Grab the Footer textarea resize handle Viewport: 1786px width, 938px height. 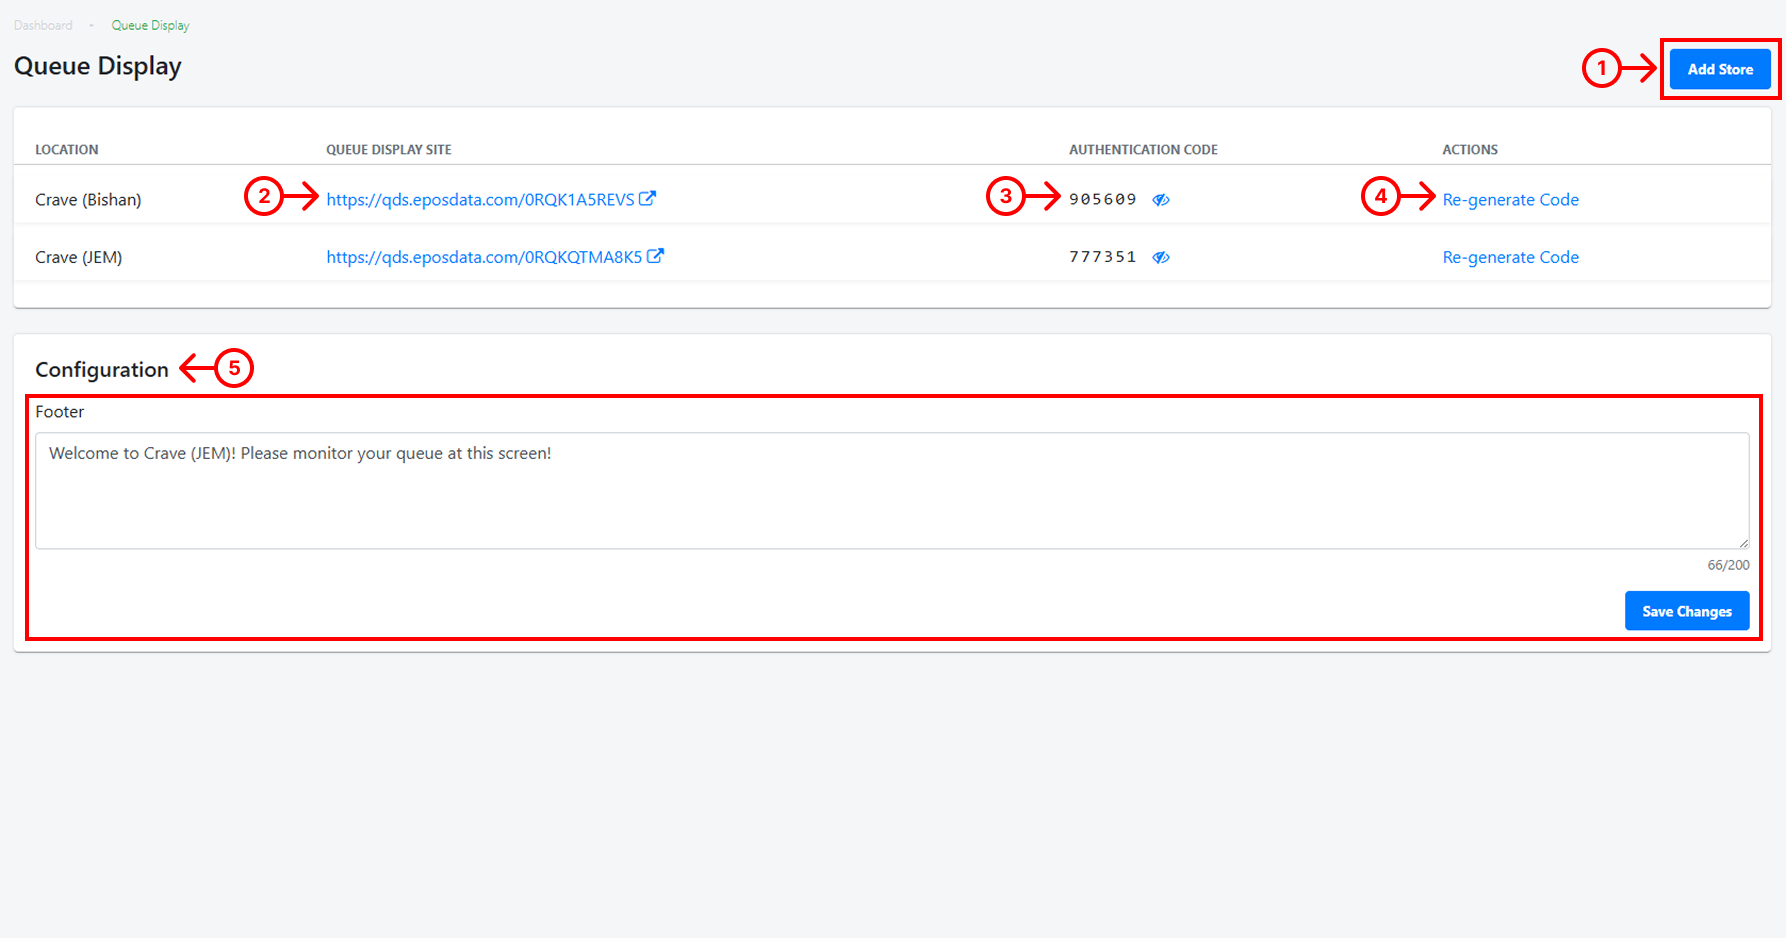(x=1743, y=542)
